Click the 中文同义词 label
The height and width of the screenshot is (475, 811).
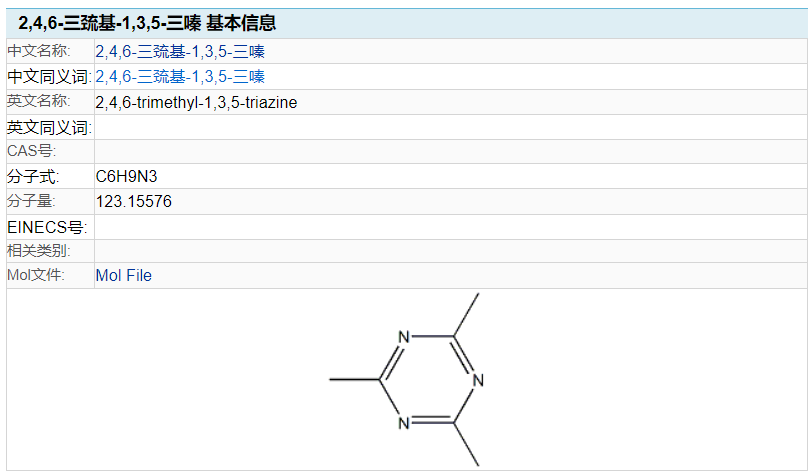(49, 77)
